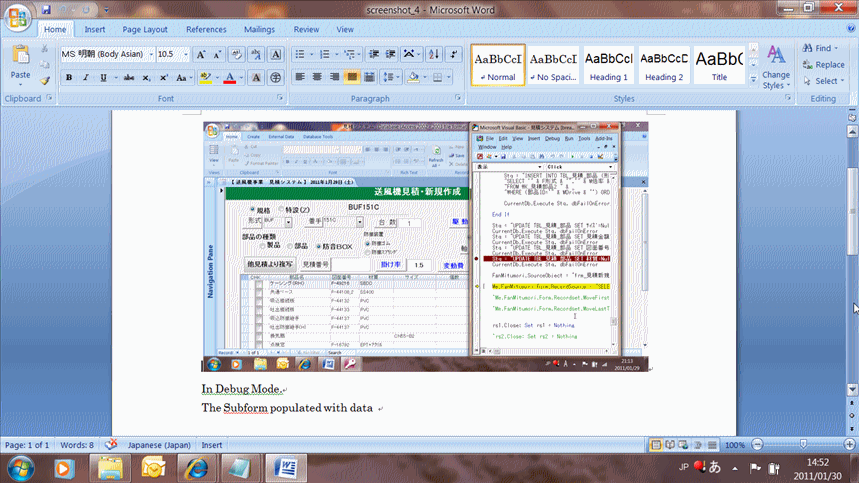Align text to the right
The height and width of the screenshot is (483, 859).
point(335,77)
